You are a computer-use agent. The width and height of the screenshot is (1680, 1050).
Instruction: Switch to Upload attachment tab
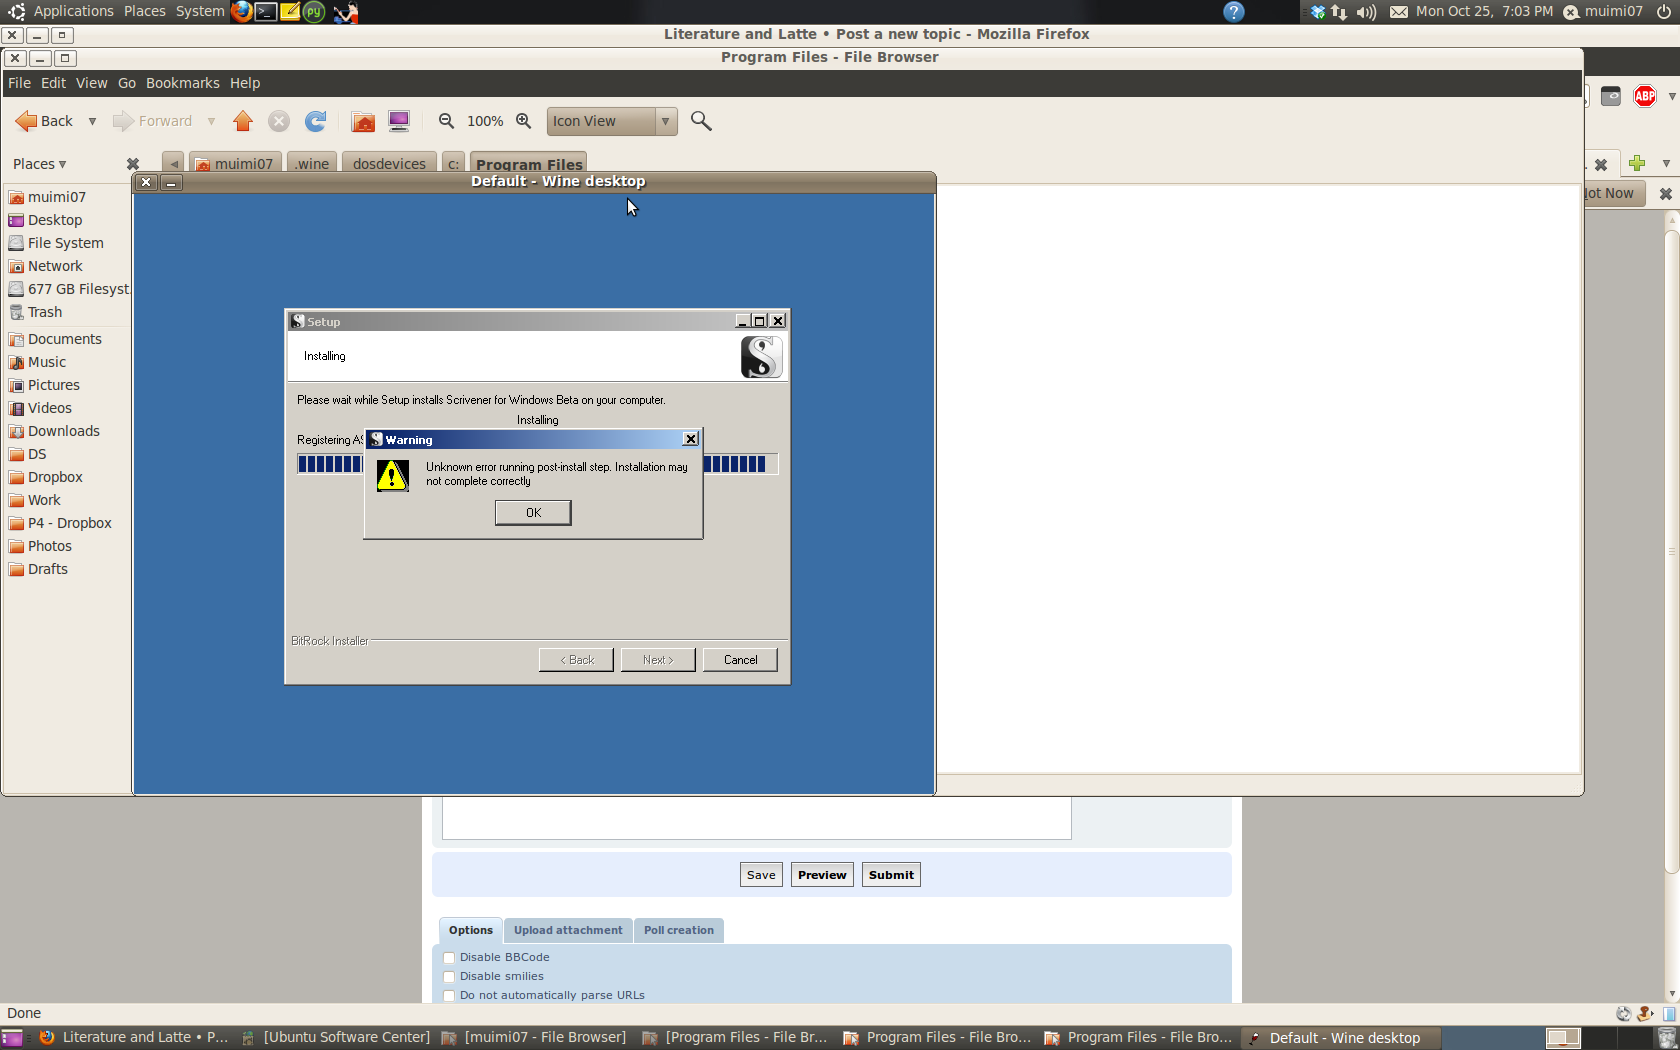coord(568,930)
